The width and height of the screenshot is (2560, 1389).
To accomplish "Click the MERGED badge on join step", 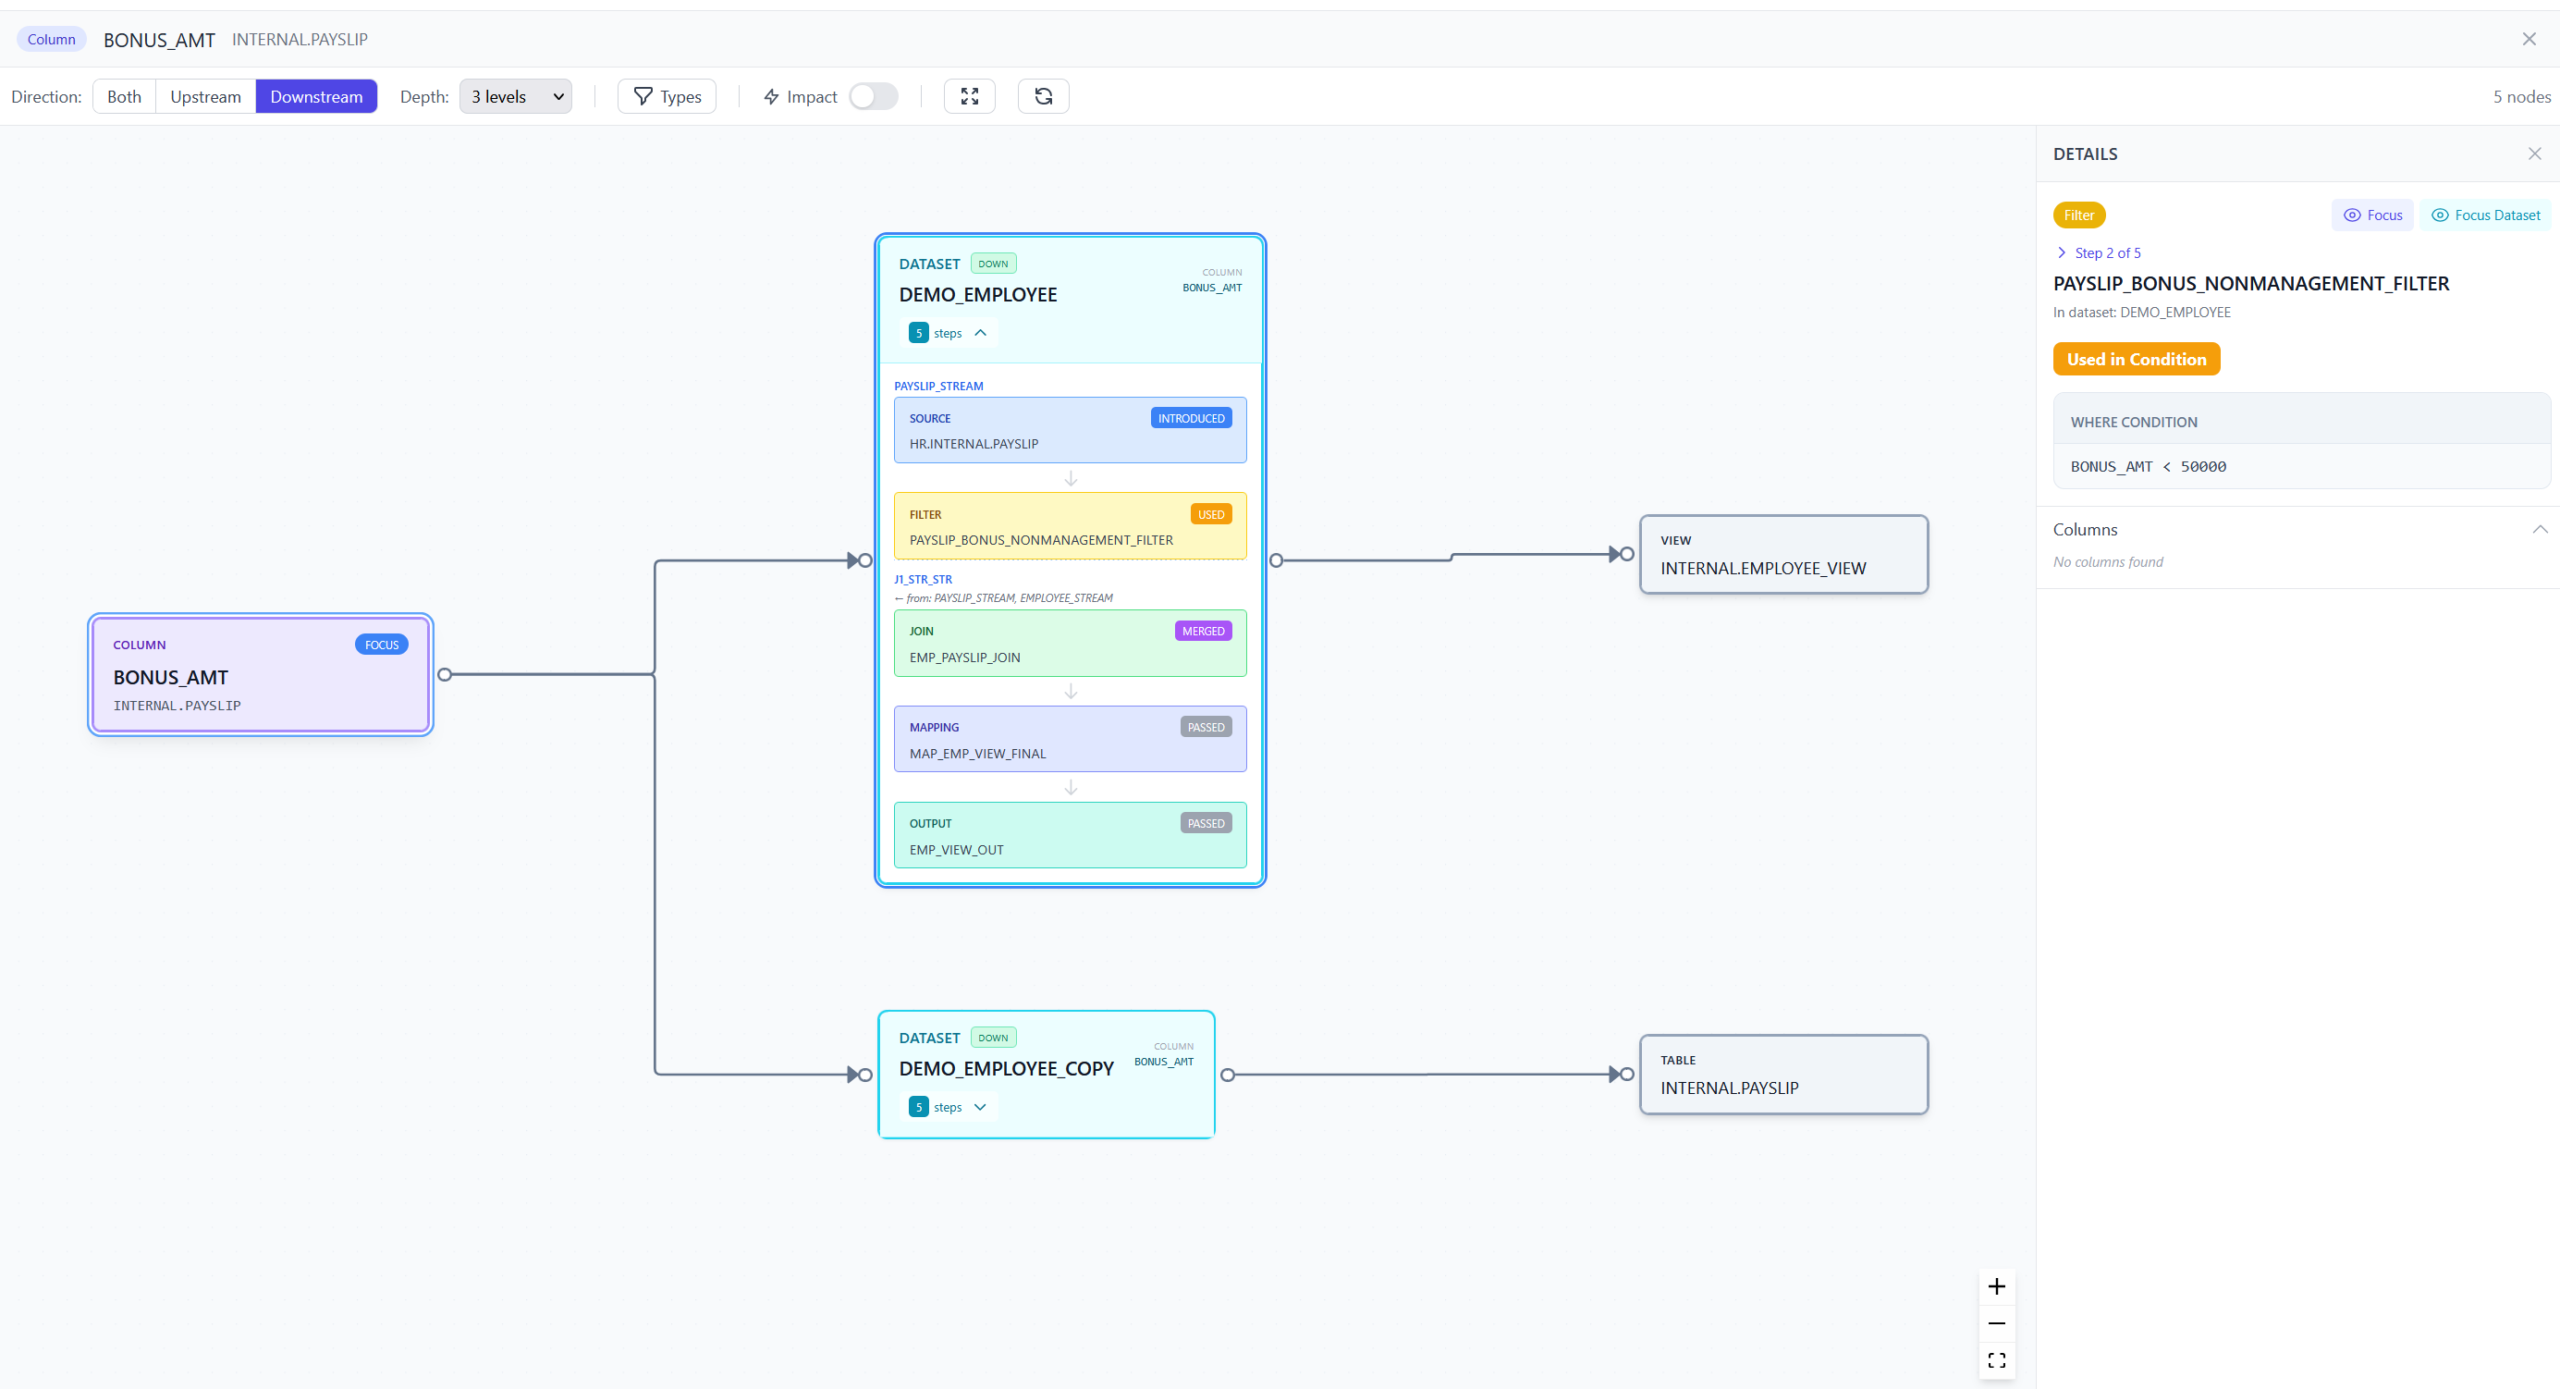I will coord(1203,631).
